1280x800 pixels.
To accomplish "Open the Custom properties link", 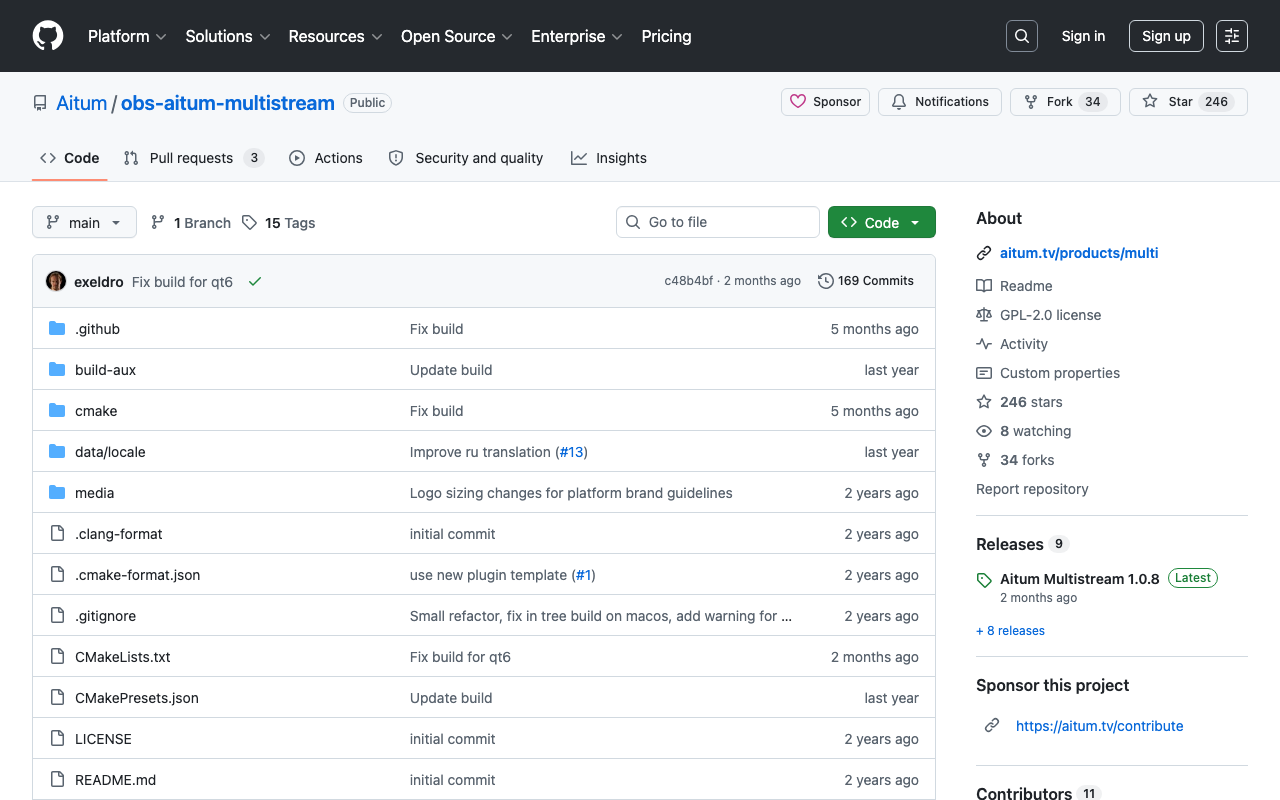I will coord(1060,373).
